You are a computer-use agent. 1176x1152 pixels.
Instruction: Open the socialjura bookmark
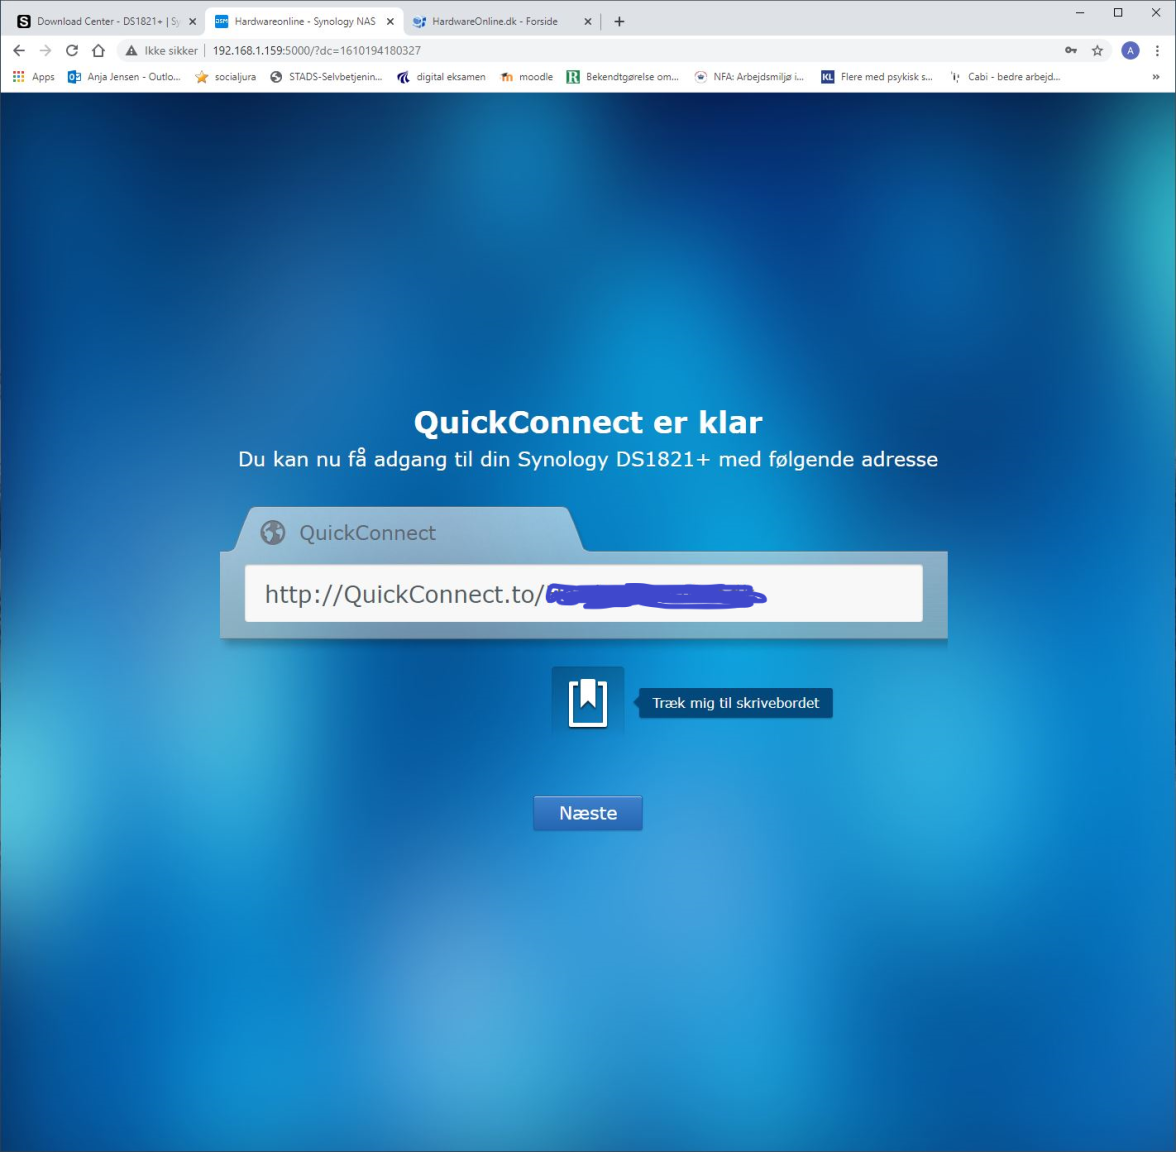pos(225,76)
